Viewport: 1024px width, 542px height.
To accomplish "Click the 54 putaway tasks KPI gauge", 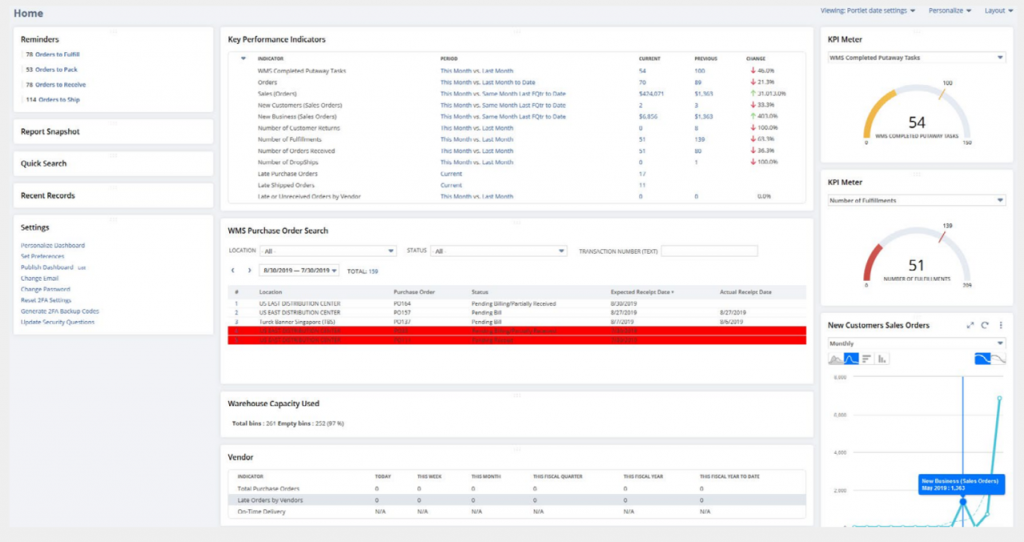I will click(x=917, y=112).
